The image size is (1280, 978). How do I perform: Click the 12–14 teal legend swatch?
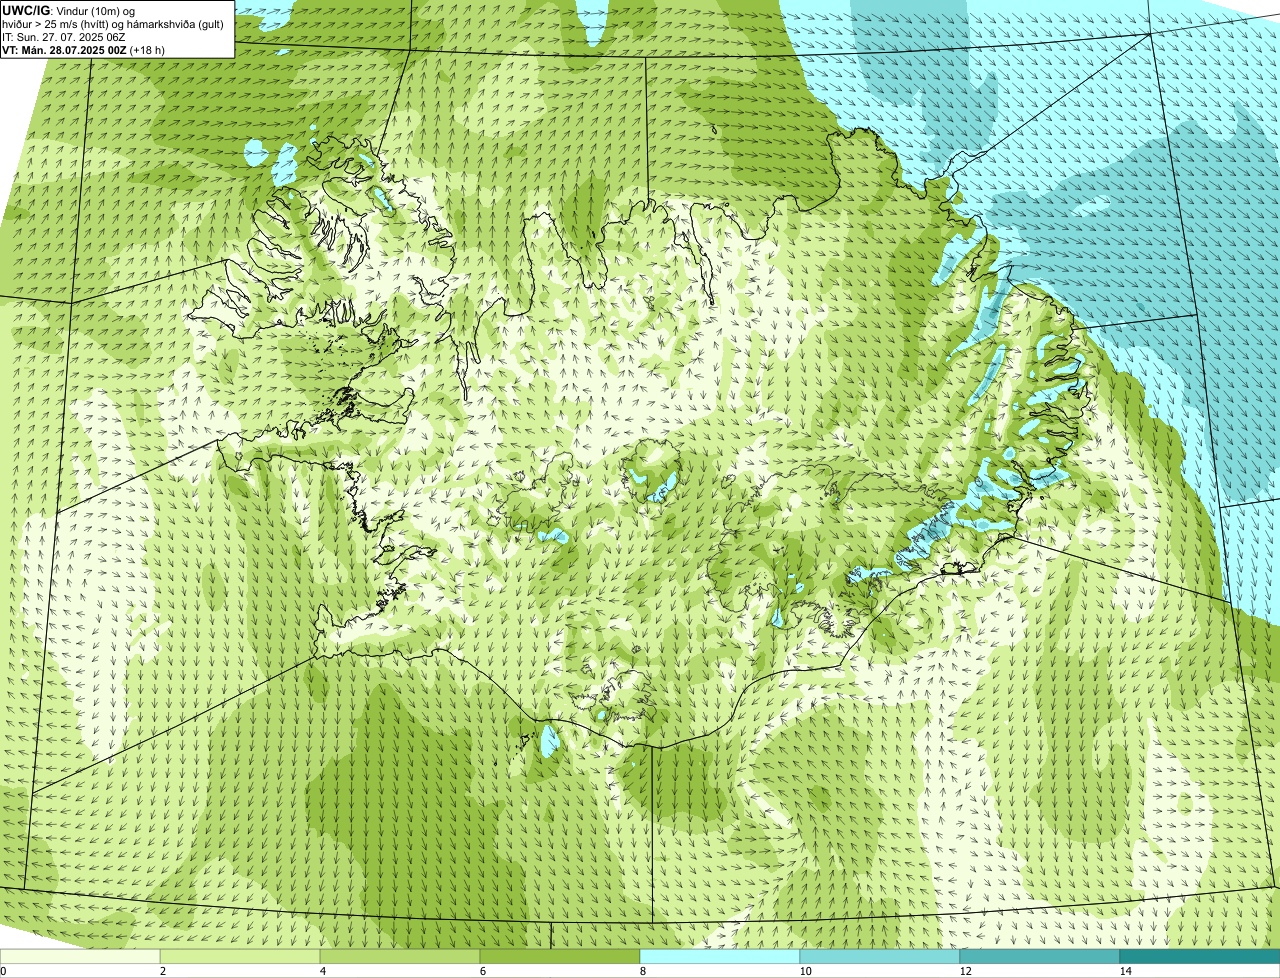pyautogui.click(x=1040, y=956)
